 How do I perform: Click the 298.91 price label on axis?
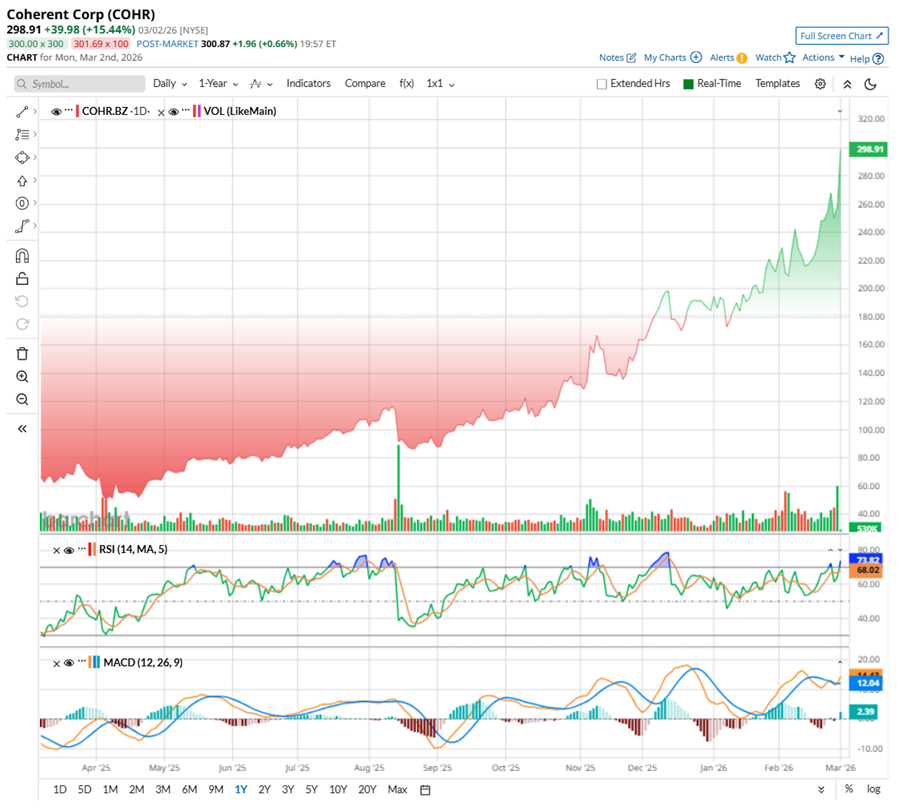[x=869, y=150]
